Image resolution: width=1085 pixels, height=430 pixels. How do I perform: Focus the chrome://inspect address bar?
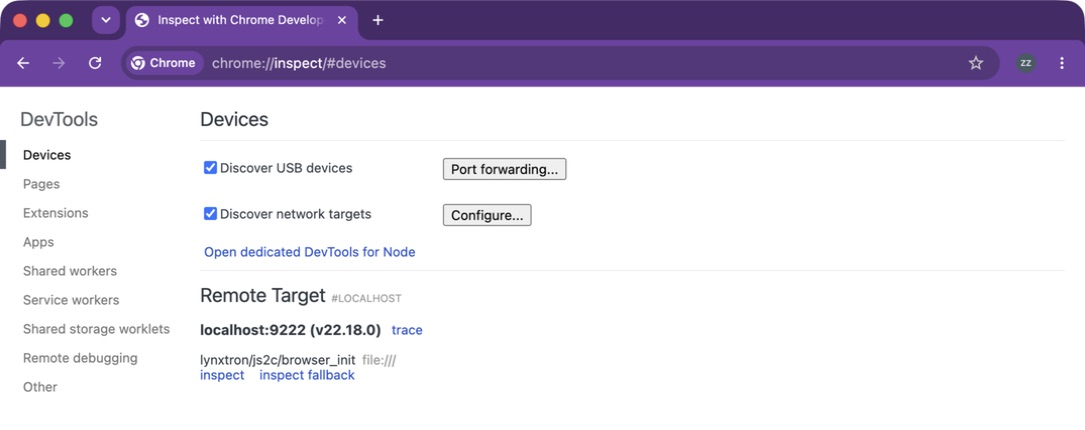pyautogui.click(x=560, y=63)
